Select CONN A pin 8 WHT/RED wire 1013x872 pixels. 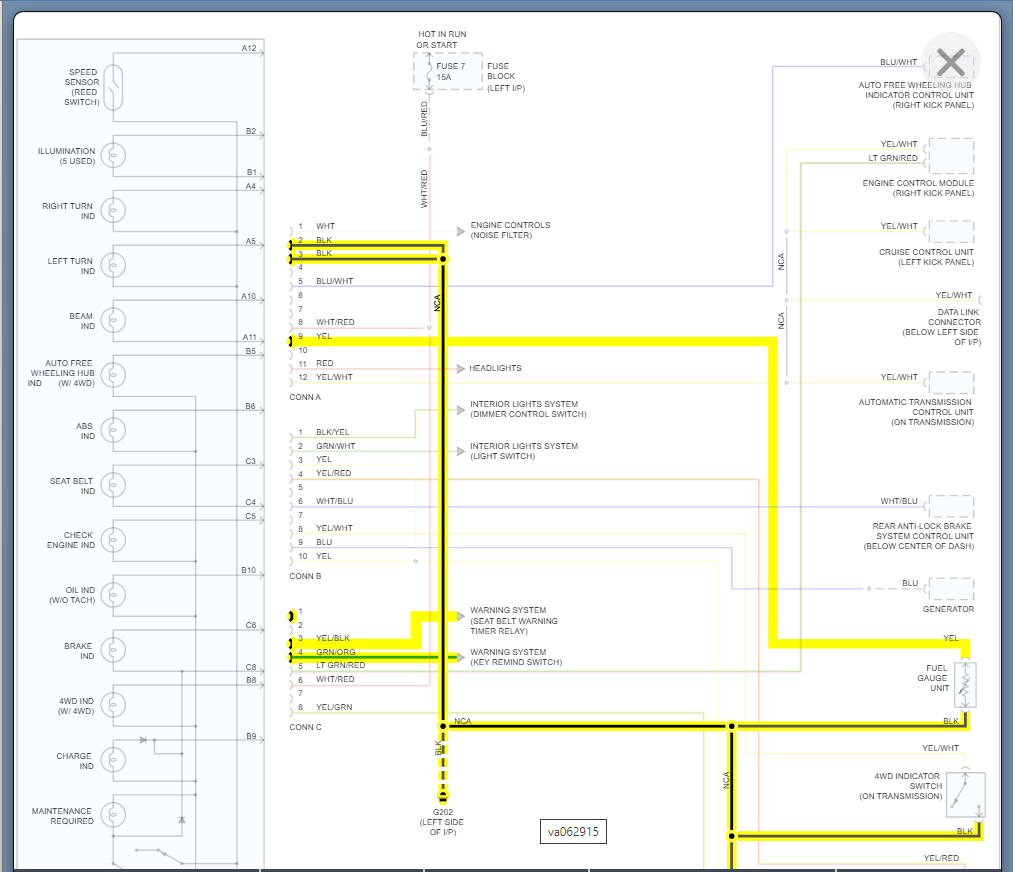[335, 322]
